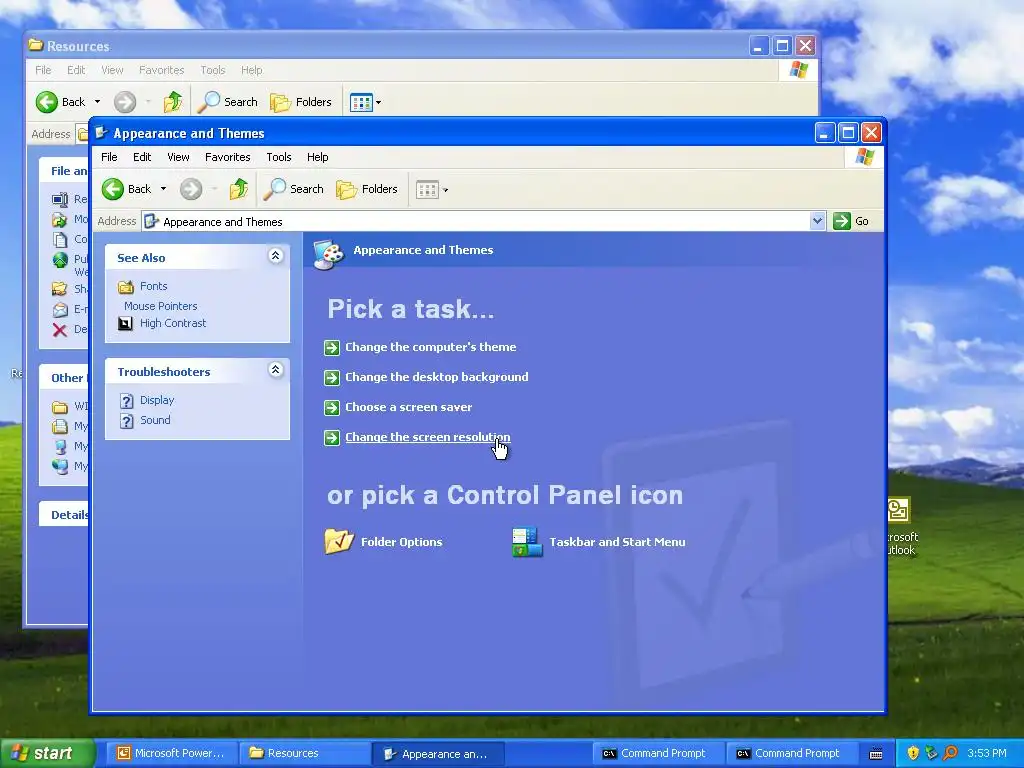Click arrow icon beside Change the computer's theme
The width and height of the screenshot is (1024, 768).
[x=332, y=348]
